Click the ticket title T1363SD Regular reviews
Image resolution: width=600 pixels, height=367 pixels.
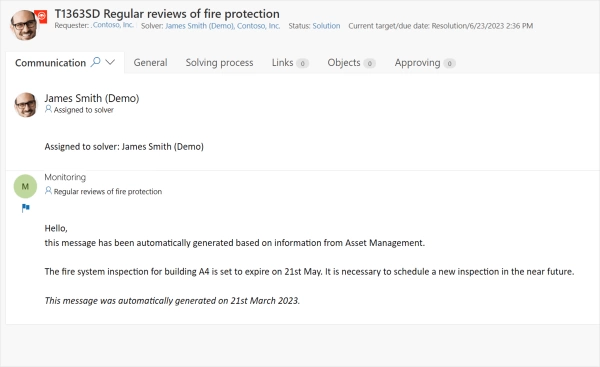(167, 14)
